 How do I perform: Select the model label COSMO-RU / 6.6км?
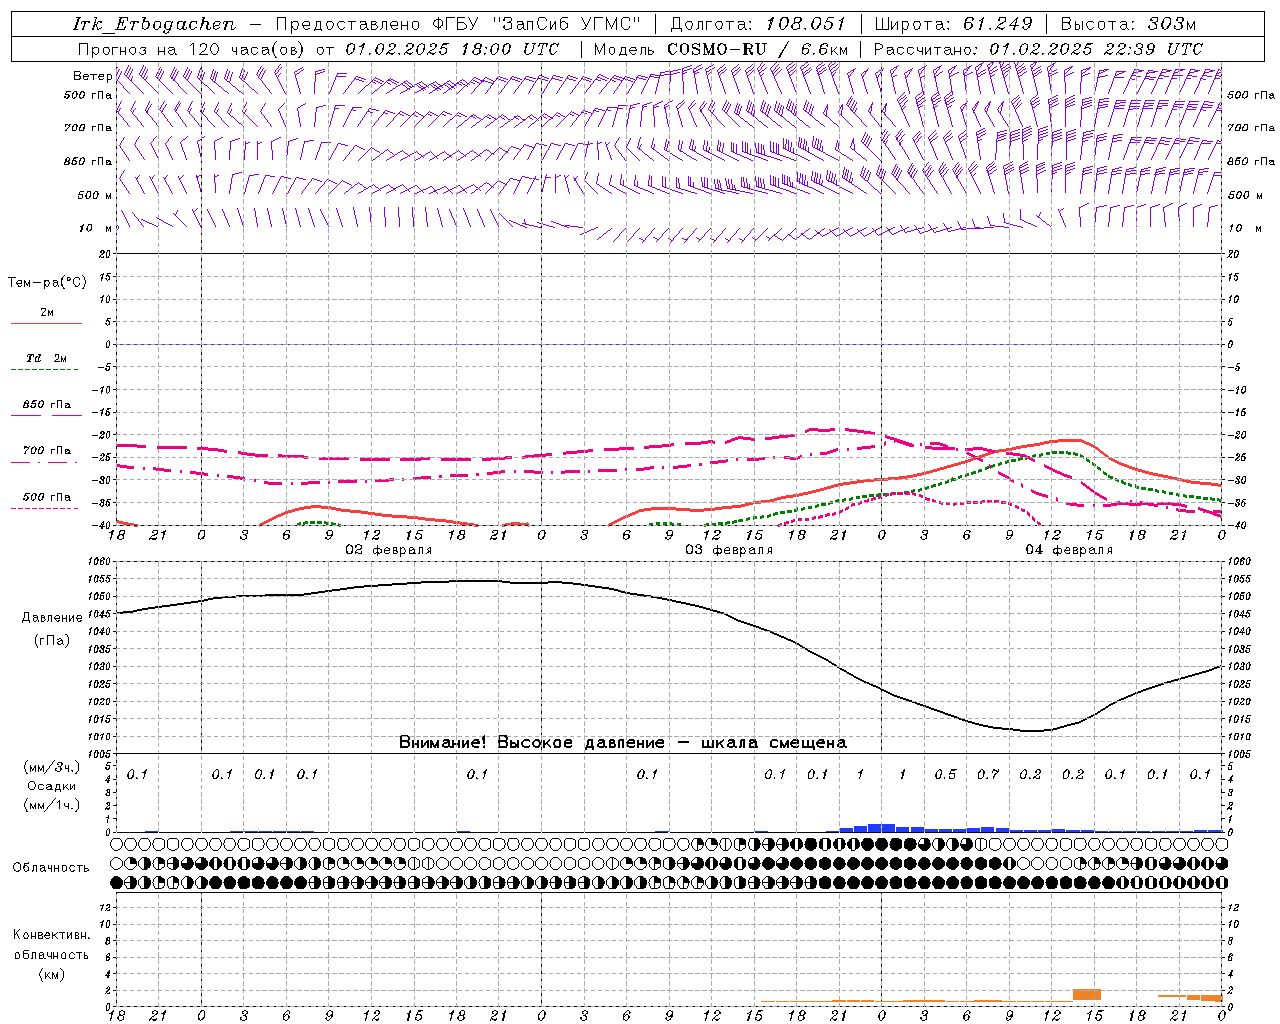[x=758, y=49]
